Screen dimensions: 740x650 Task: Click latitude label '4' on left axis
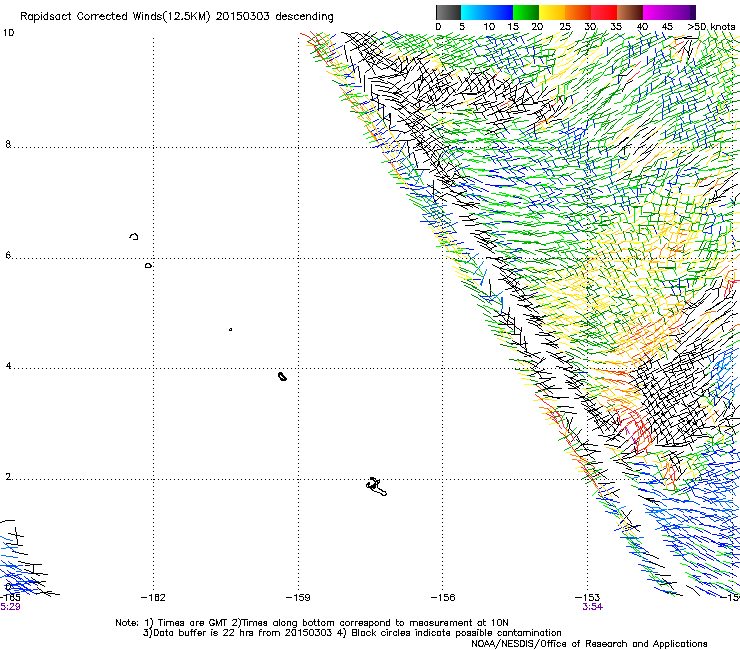8,365
